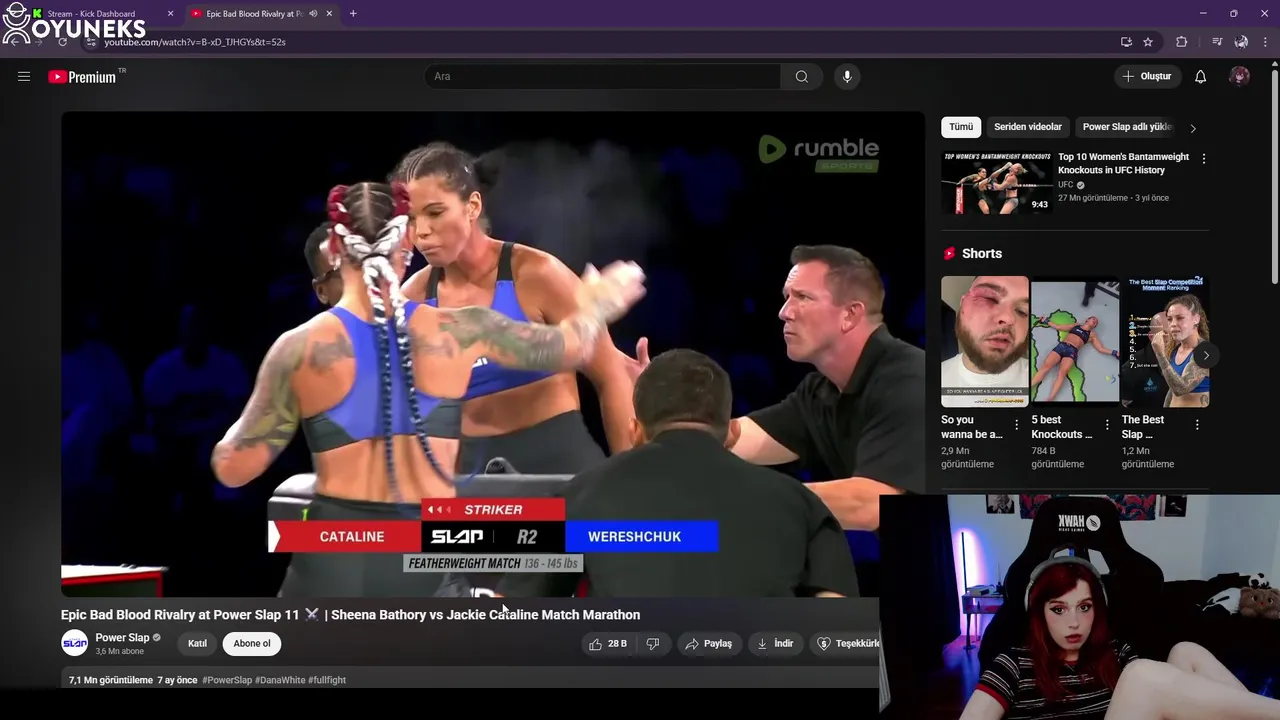
Task: Select Power Slap adlı yükle chip
Action: click(x=1127, y=127)
